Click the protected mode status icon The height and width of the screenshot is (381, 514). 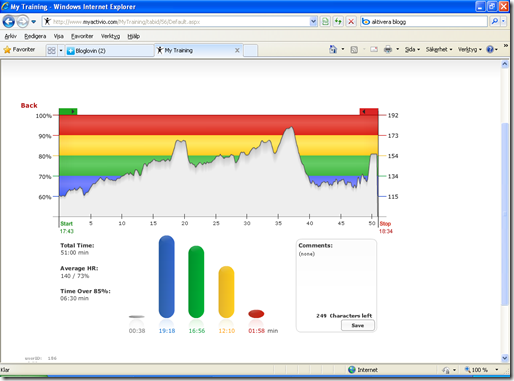click(x=446, y=370)
